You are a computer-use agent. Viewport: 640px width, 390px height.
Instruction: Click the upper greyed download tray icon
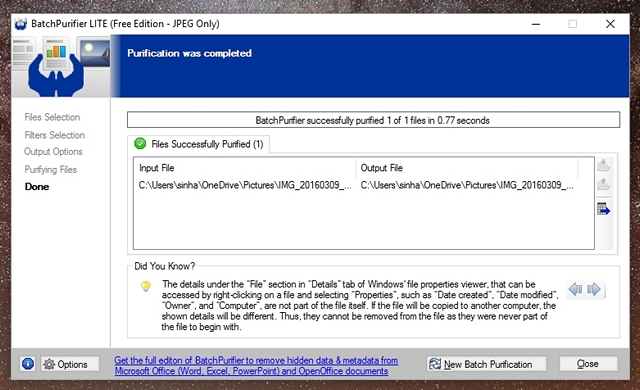pos(604,165)
